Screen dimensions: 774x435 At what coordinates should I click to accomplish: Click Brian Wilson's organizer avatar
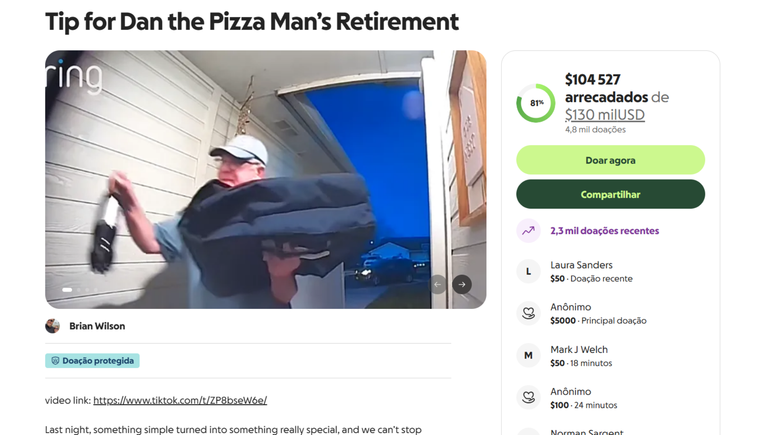coord(53,326)
